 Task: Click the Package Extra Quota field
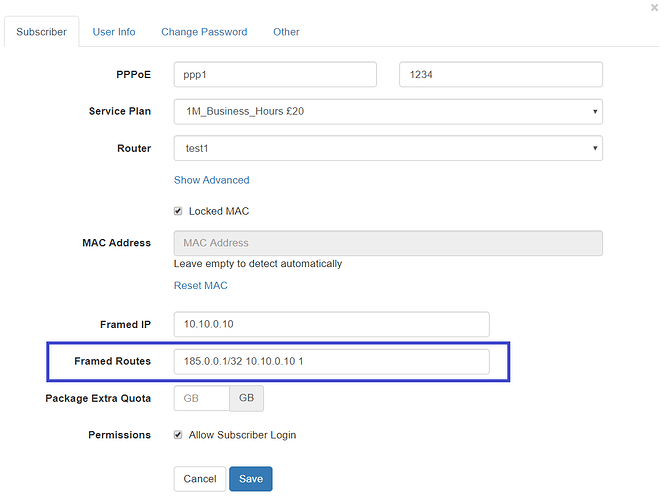click(202, 398)
